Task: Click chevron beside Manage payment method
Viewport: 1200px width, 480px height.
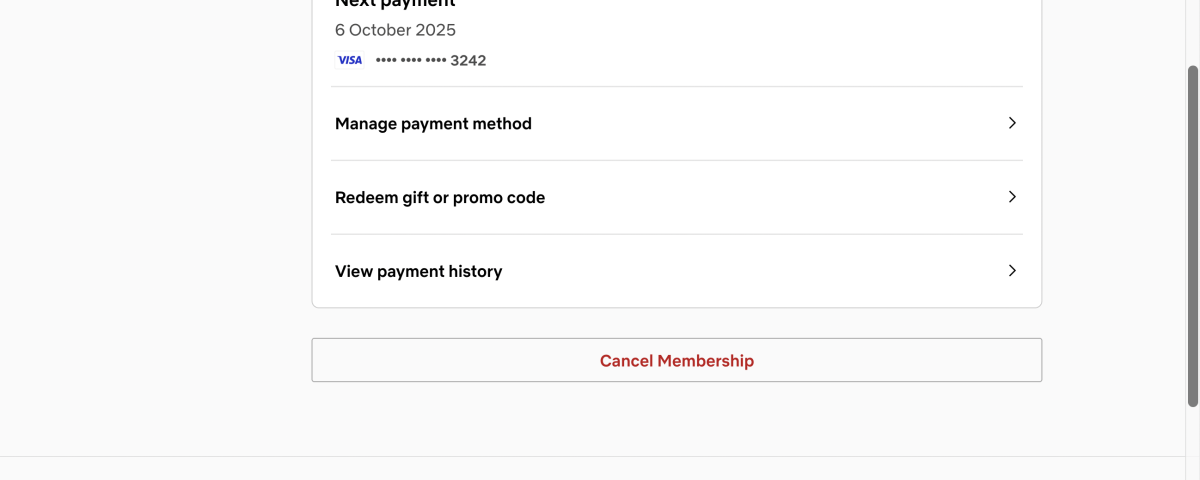Action: 1012,123
